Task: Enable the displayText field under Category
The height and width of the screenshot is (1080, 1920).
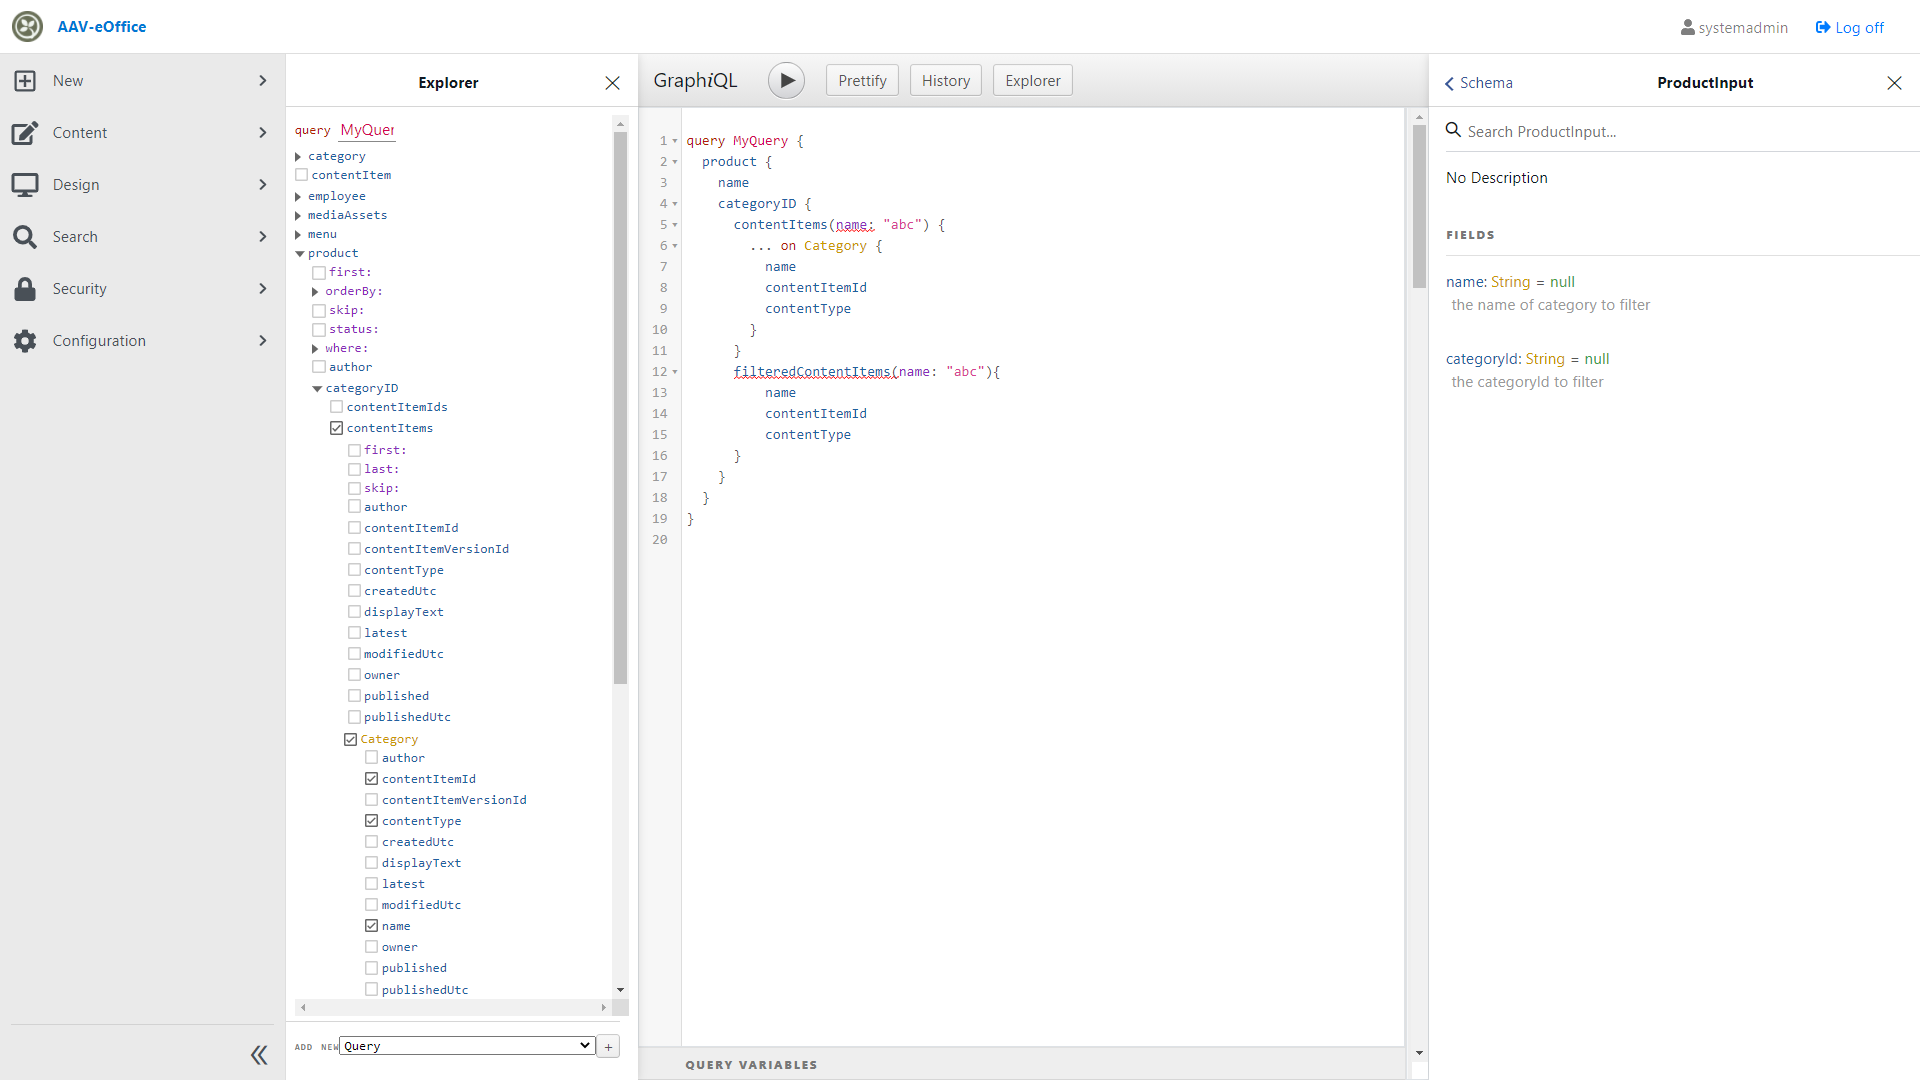Action: [x=371, y=862]
